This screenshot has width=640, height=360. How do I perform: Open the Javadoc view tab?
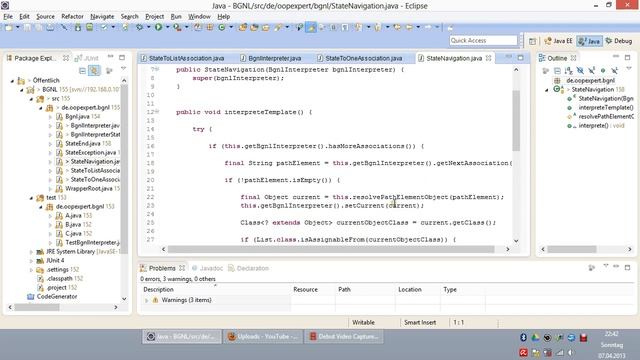pos(207,268)
